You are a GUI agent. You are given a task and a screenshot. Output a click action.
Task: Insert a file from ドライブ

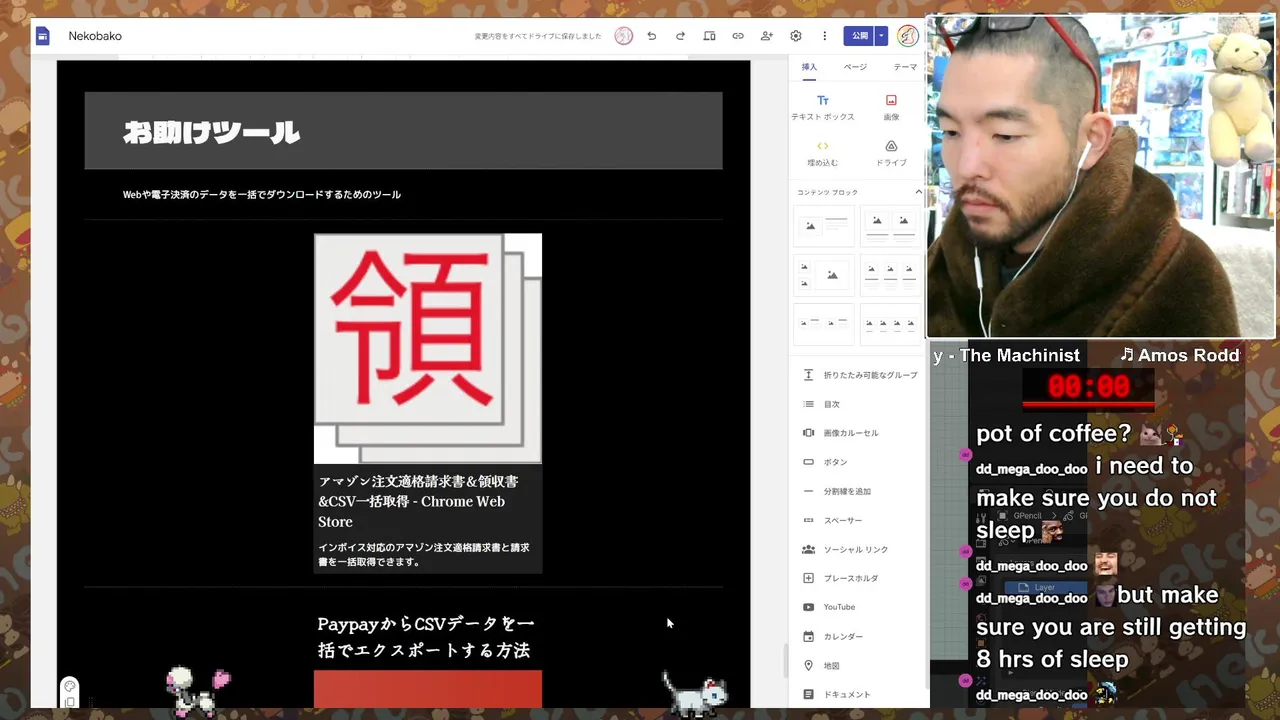click(x=891, y=153)
